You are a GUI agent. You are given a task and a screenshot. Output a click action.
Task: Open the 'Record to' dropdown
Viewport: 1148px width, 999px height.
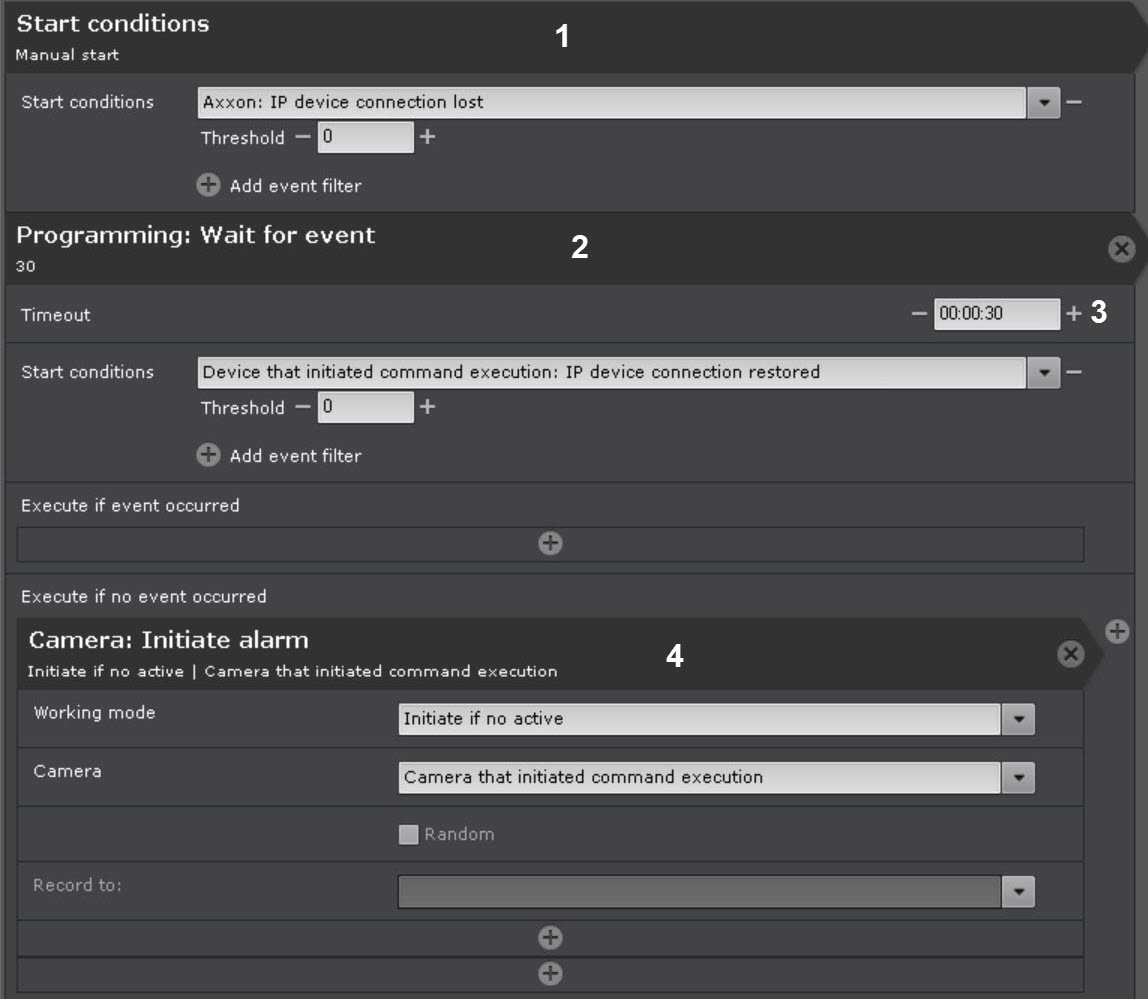coord(1019,891)
